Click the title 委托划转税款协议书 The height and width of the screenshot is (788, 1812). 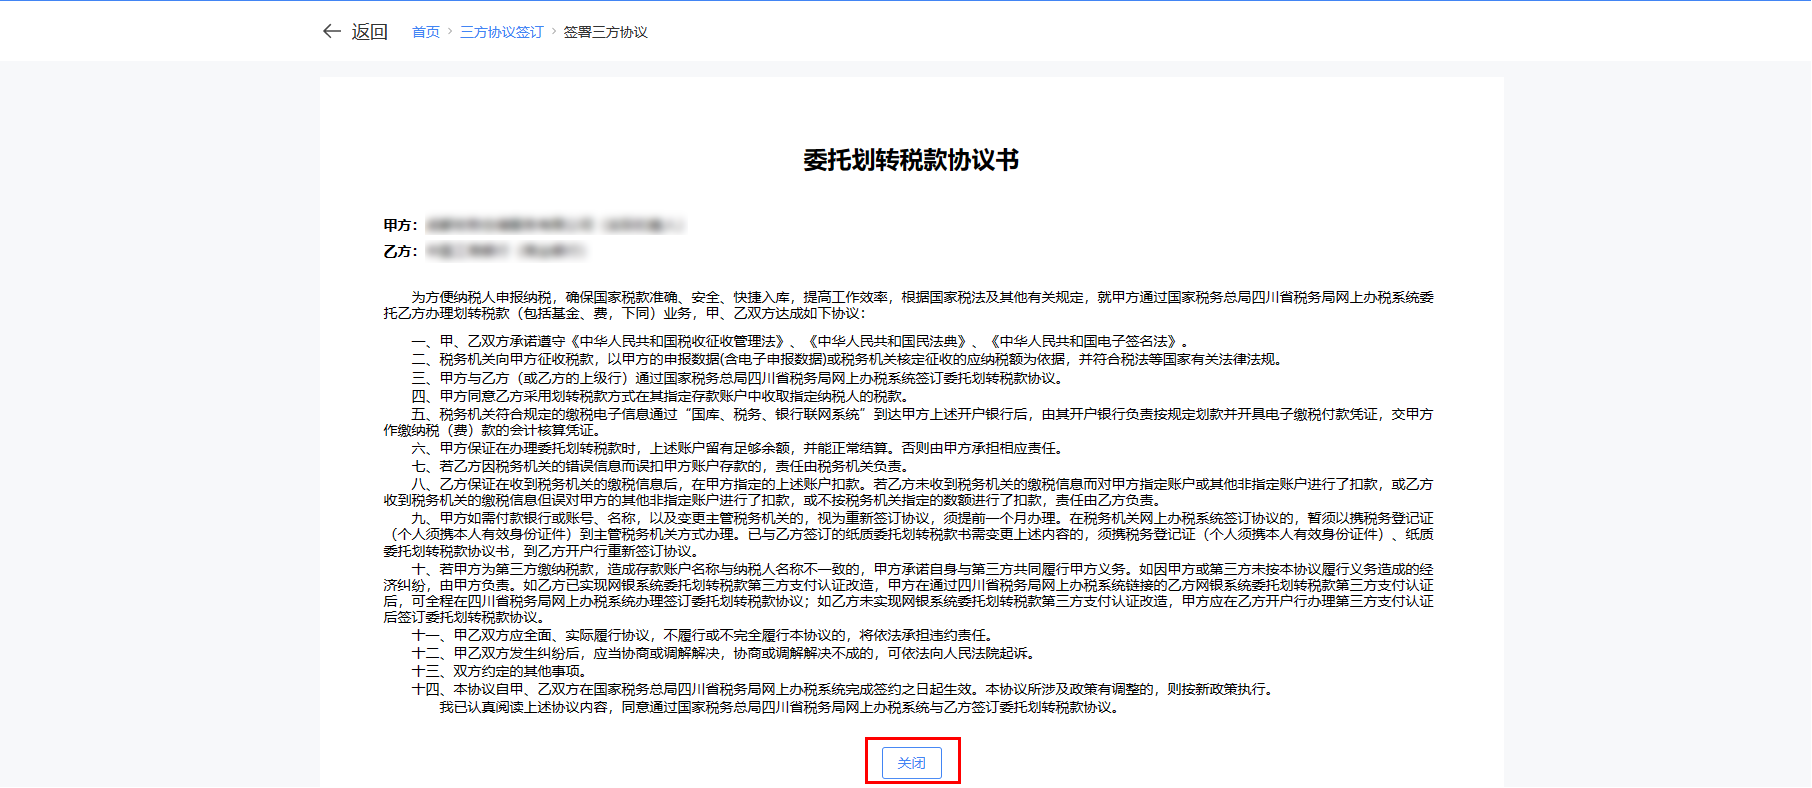coord(911,160)
